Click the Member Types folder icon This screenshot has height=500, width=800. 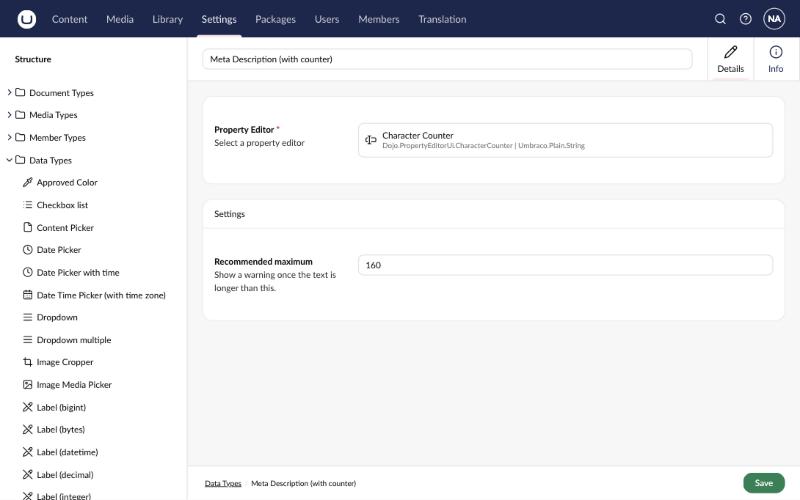coord(20,137)
